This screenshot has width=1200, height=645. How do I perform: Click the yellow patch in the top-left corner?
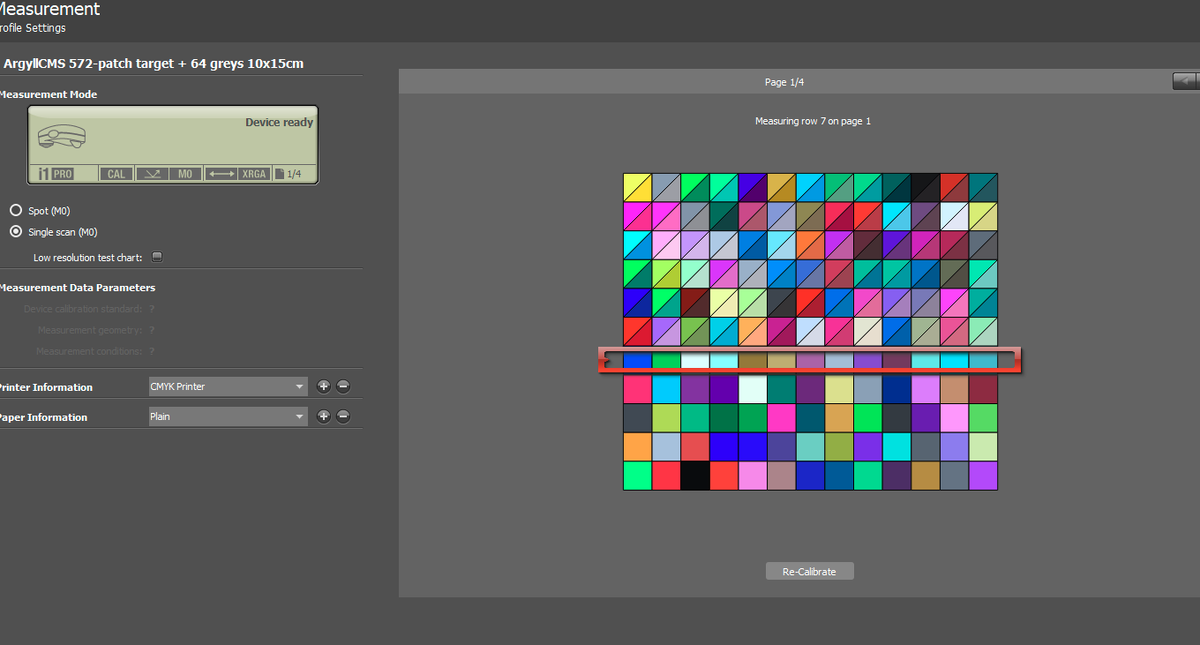click(x=637, y=187)
